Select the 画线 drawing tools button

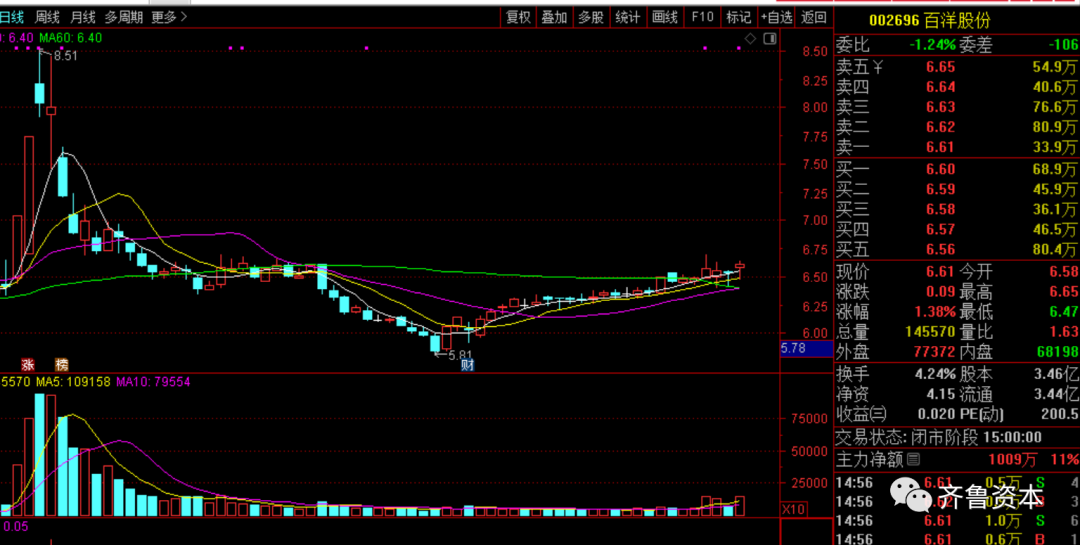point(665,17)
